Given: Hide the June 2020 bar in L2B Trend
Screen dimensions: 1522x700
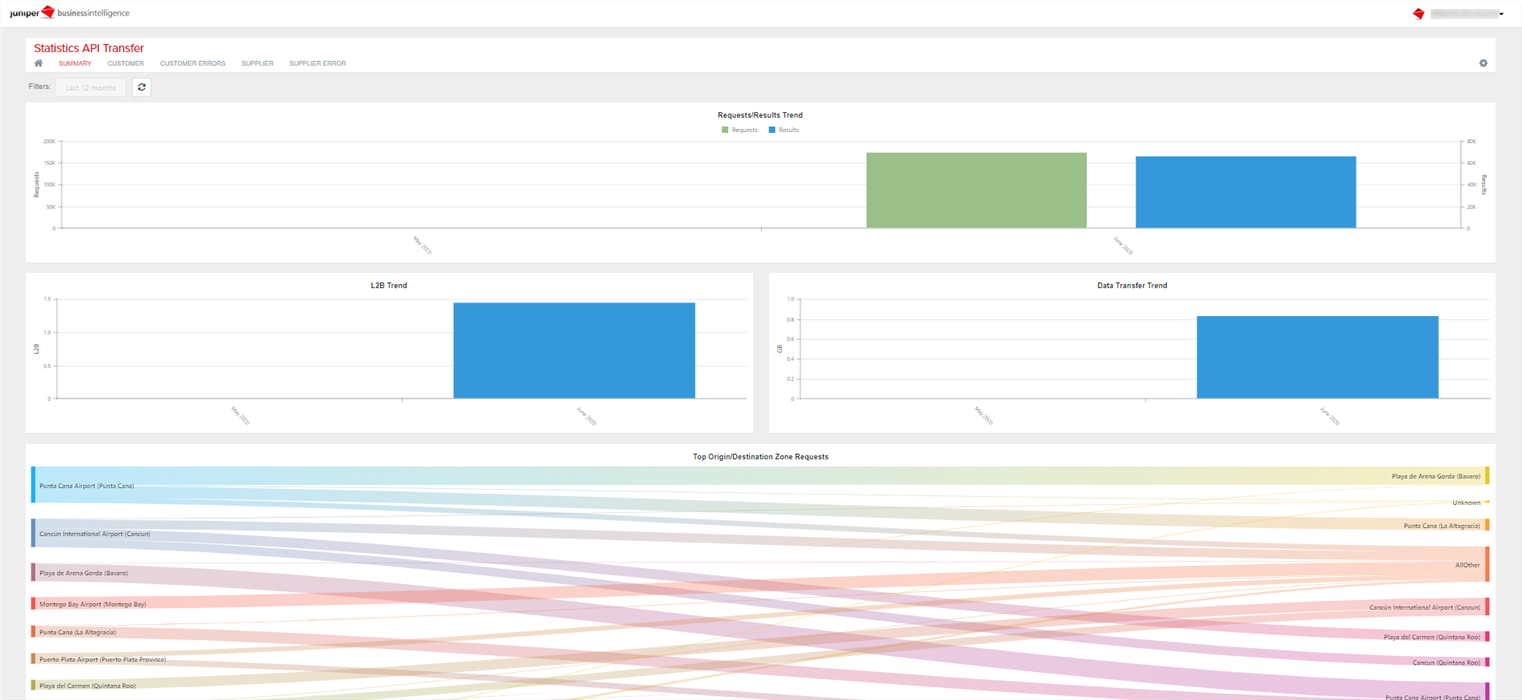Looking at the screenshot, I should pyautogui.click(x=574, y=350).
